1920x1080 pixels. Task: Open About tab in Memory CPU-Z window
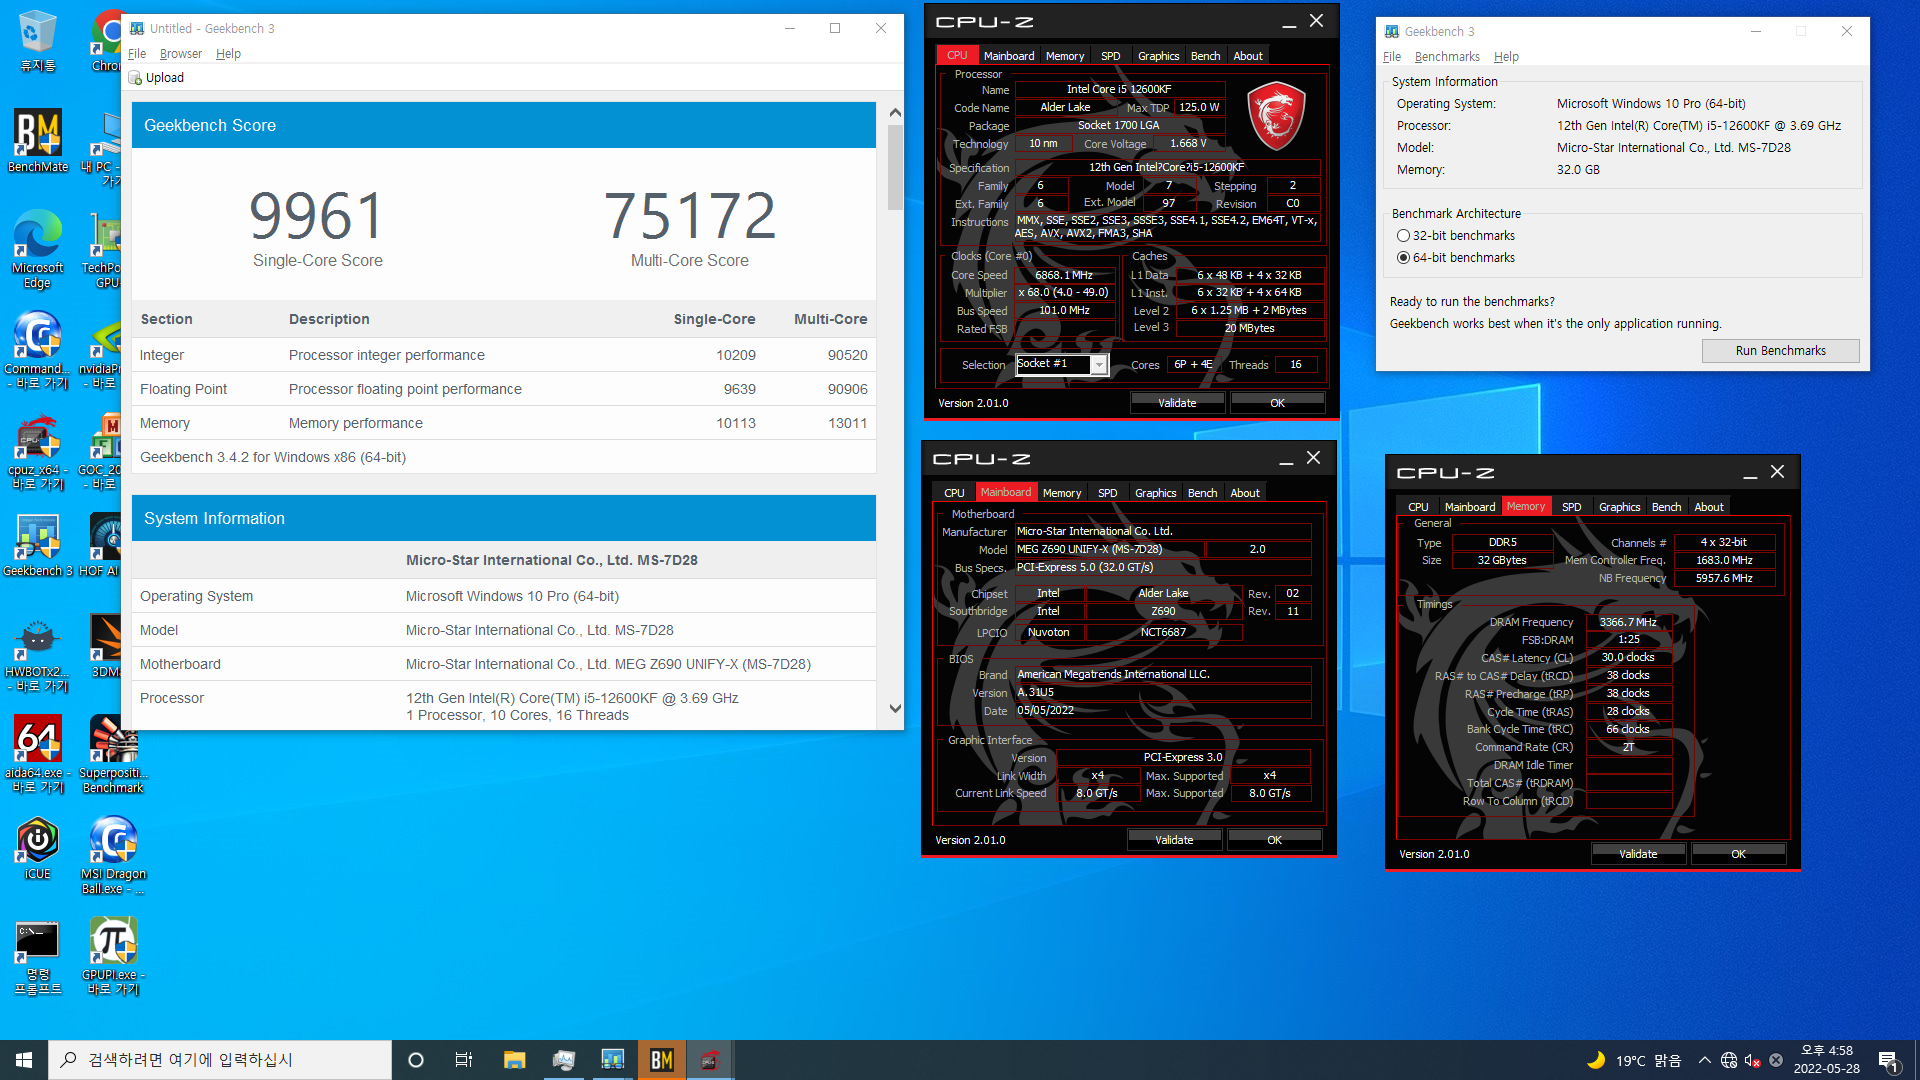pyautogui.click(x=1708, y=507)
